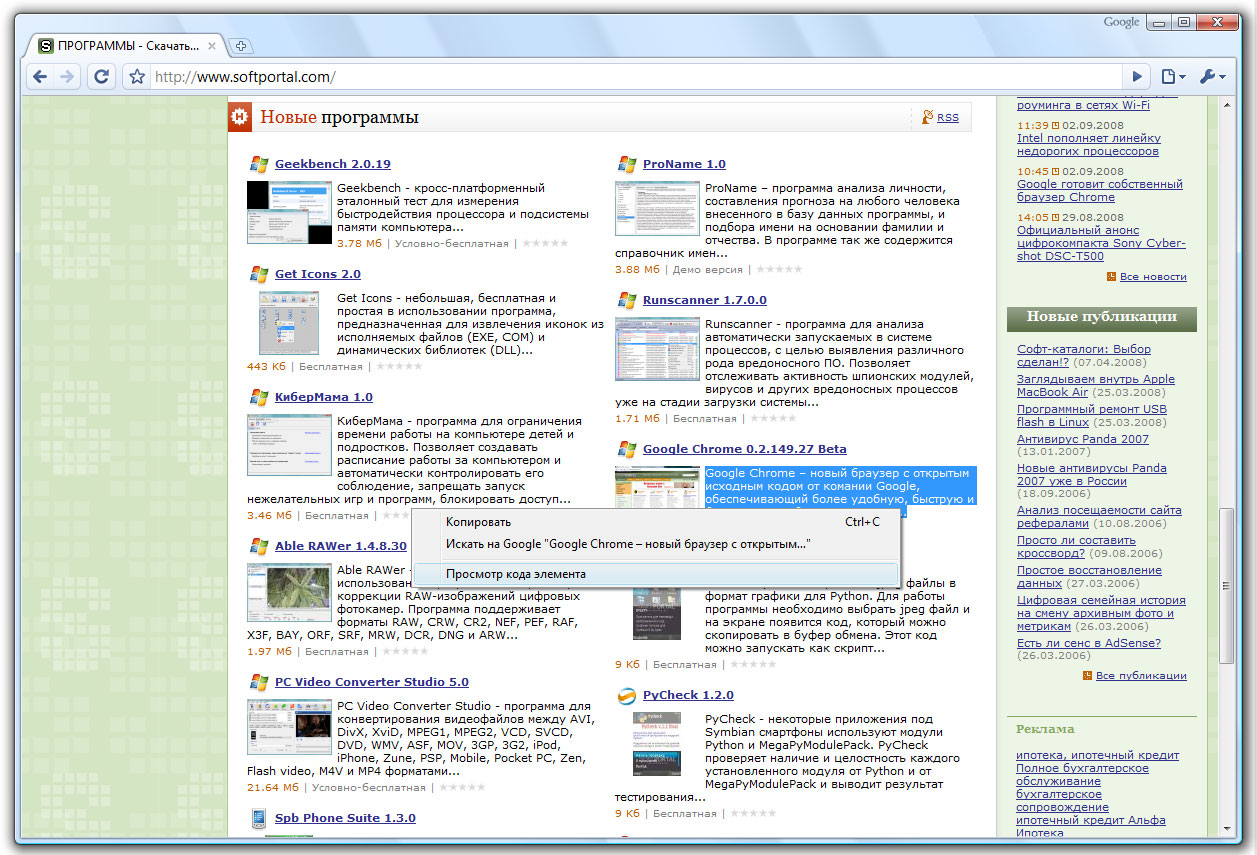Image resolution: width=1257 pixels, height=855 pixels.
Task: Switch to the ПРОГРАММЫ - Скачать tab
Action: click(125, 46)
